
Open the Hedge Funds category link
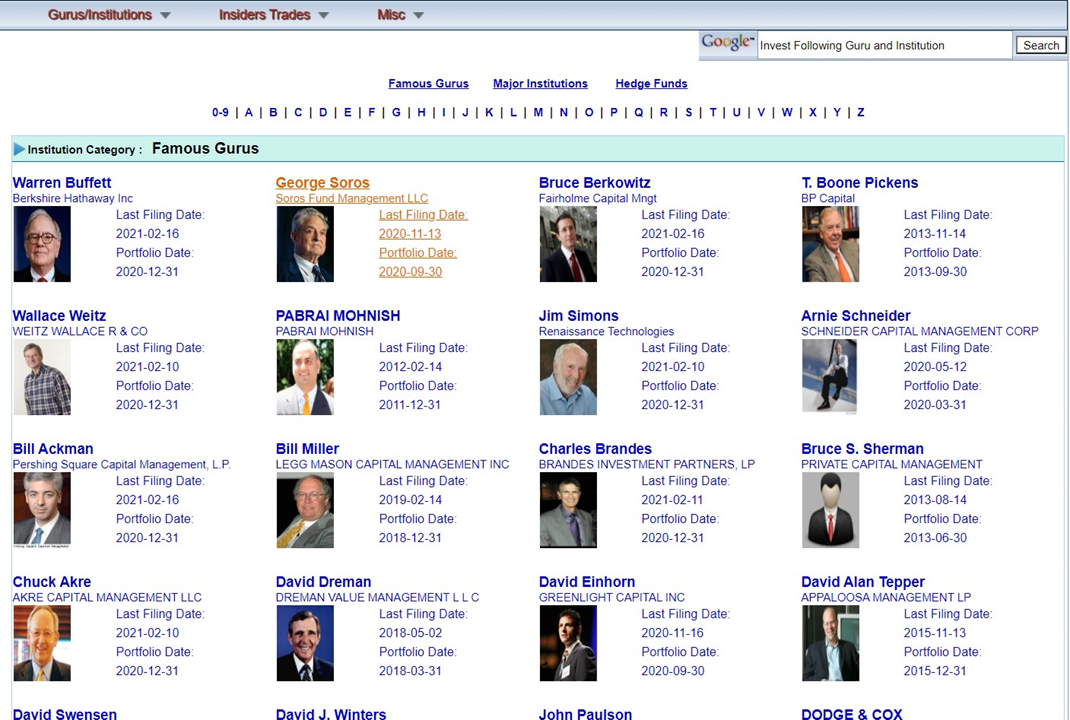651,83
